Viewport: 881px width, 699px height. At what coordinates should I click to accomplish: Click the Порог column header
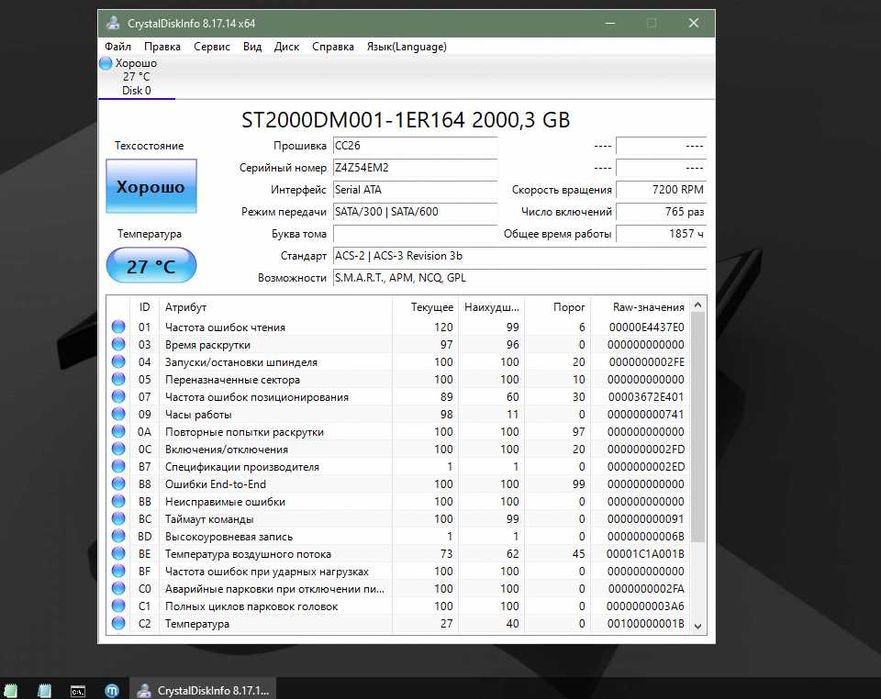pos(557,307)
